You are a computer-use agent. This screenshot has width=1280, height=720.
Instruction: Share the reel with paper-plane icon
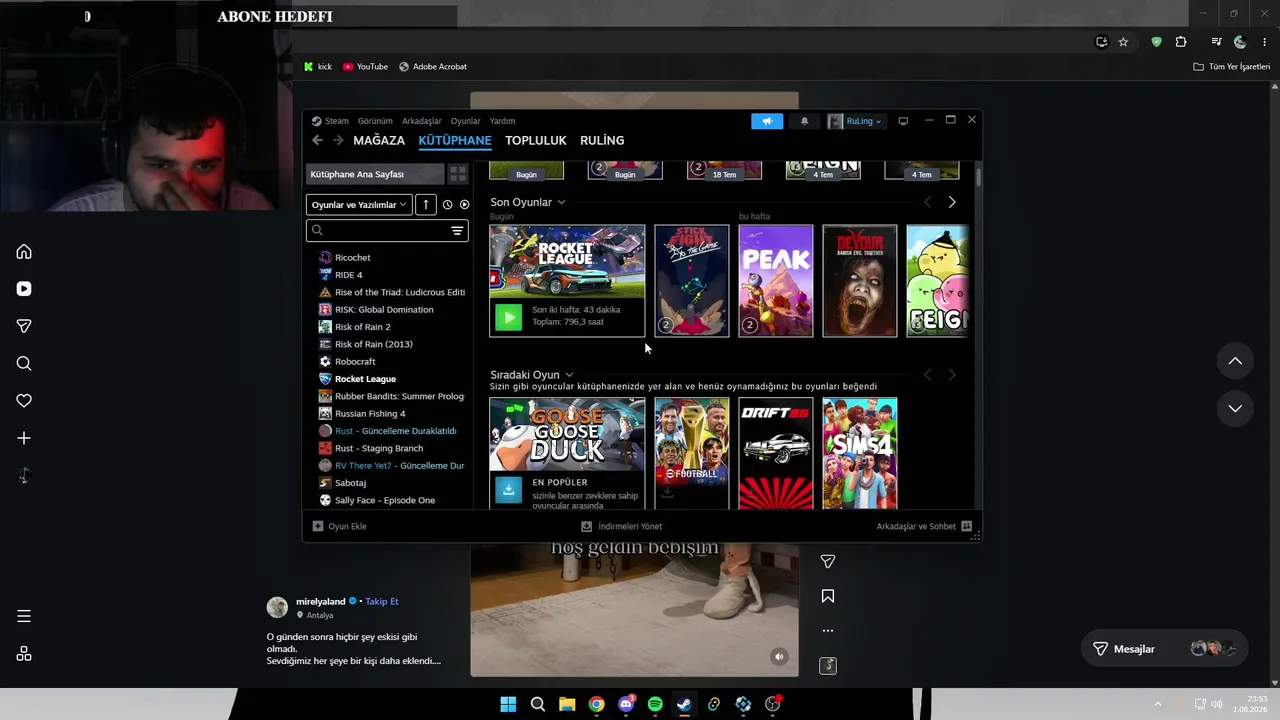pyautogui.click(x=828, y=562)
